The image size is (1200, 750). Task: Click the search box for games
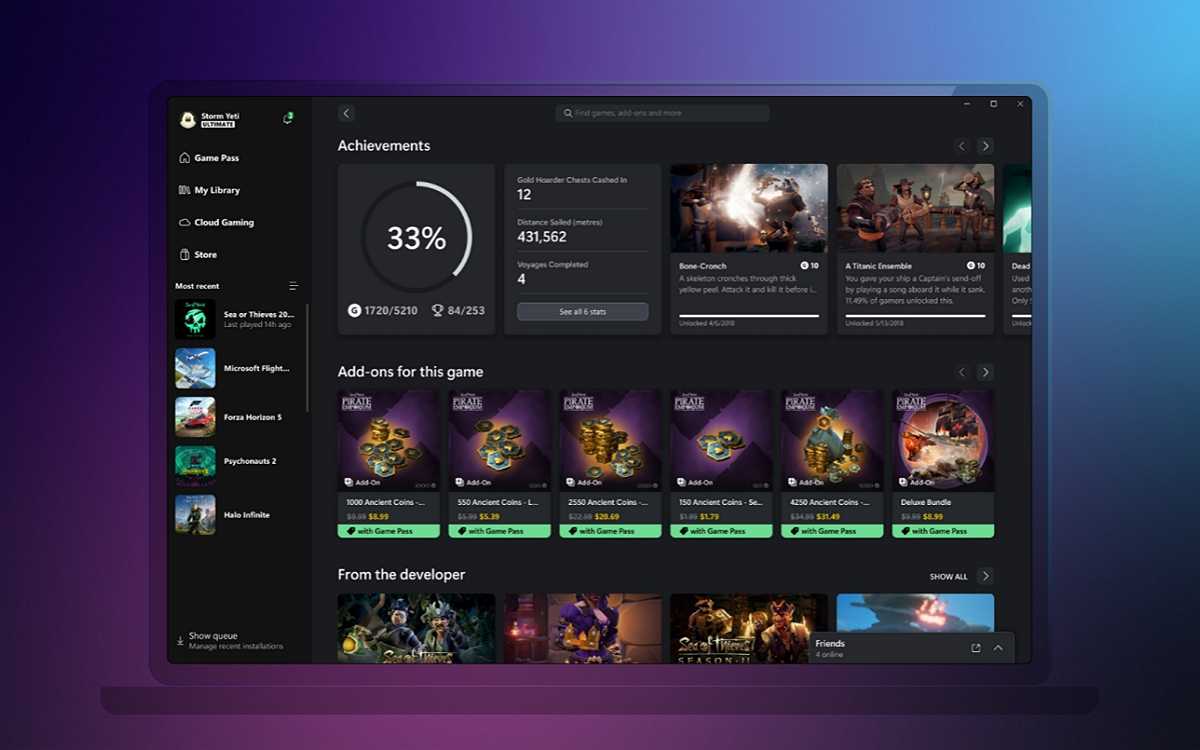coord(662,113)
